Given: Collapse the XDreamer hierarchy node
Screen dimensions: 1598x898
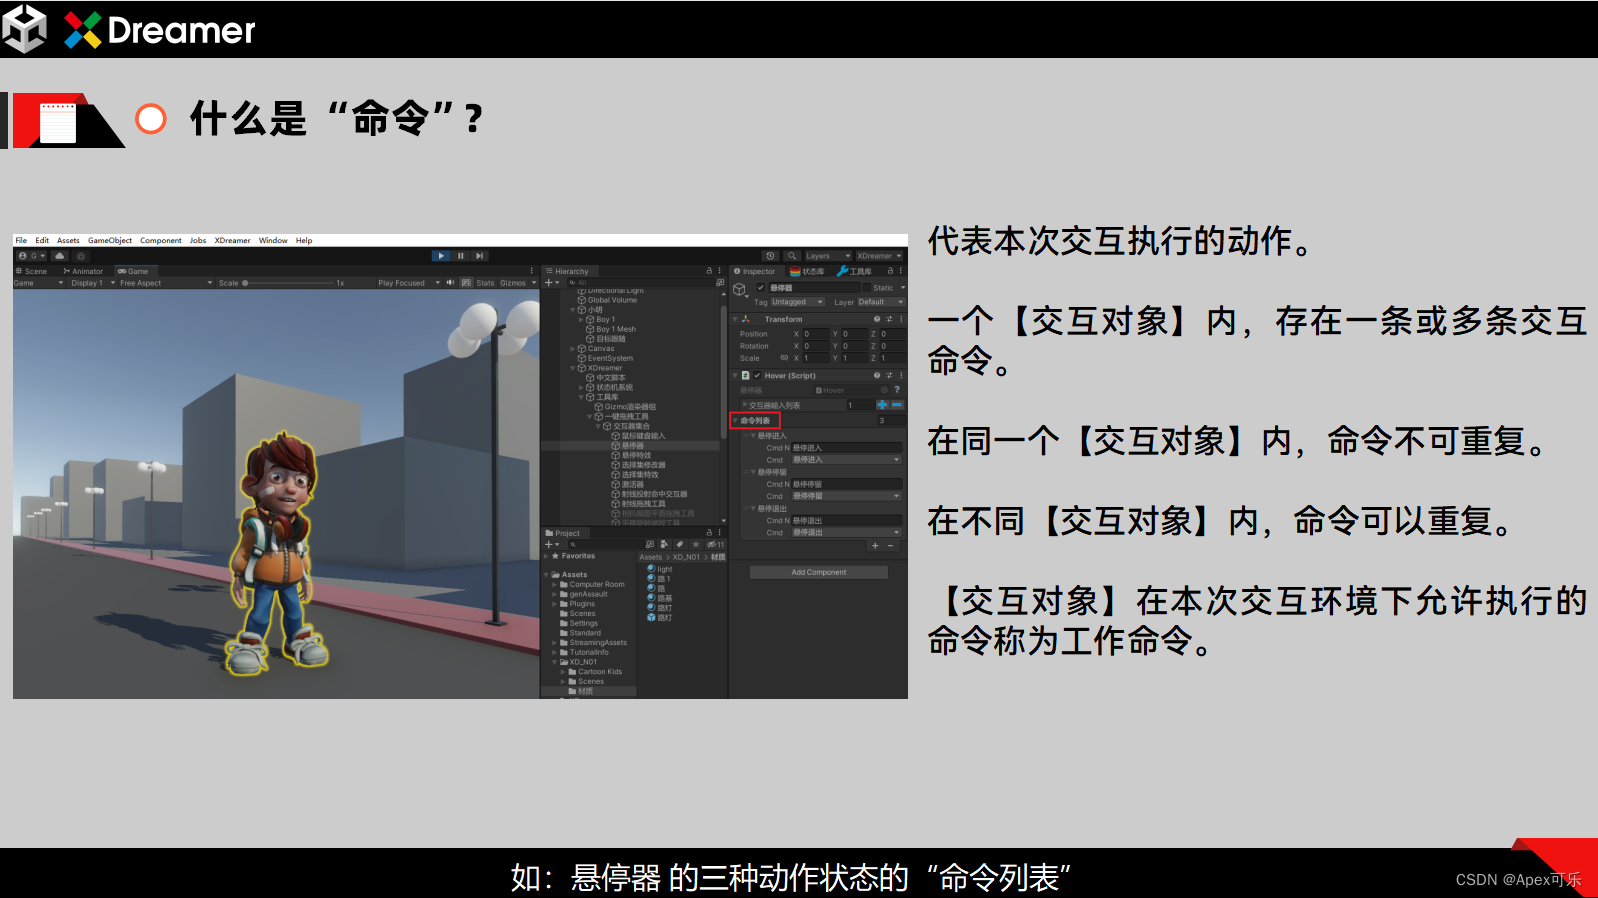Looking at the screenshot, I should pos(573,368).
